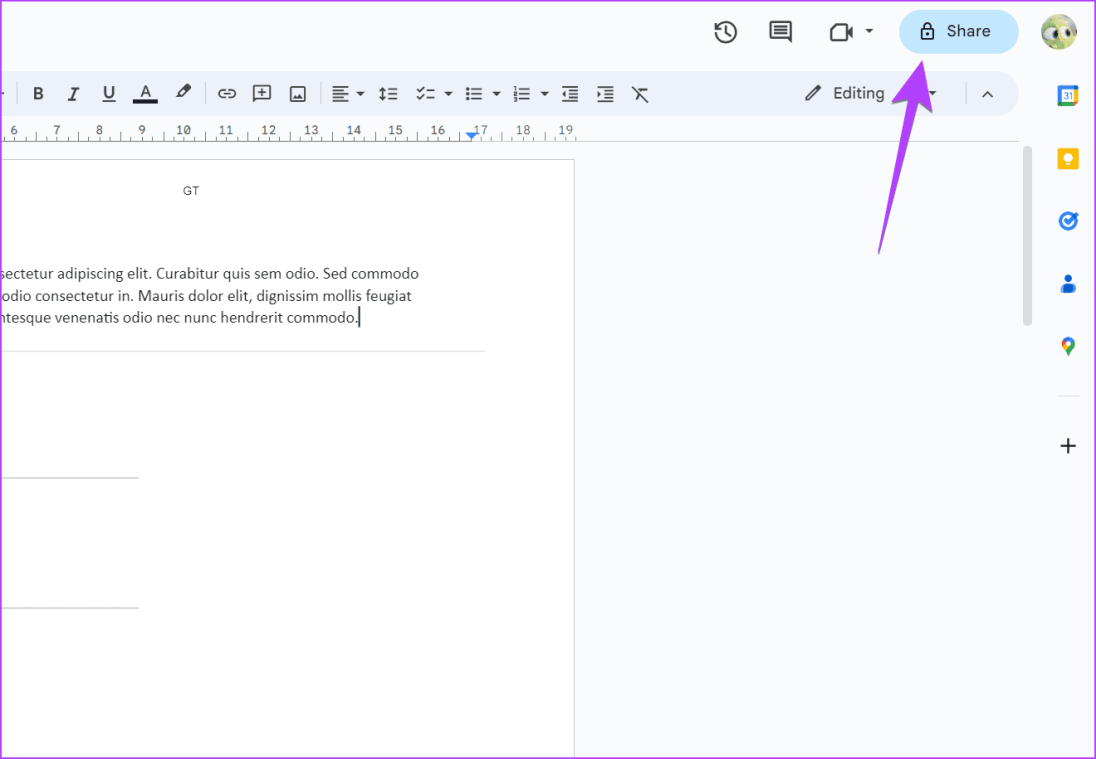Open Google Keep in side panel
1096x759 pixels.
(x=1067, y=158)
